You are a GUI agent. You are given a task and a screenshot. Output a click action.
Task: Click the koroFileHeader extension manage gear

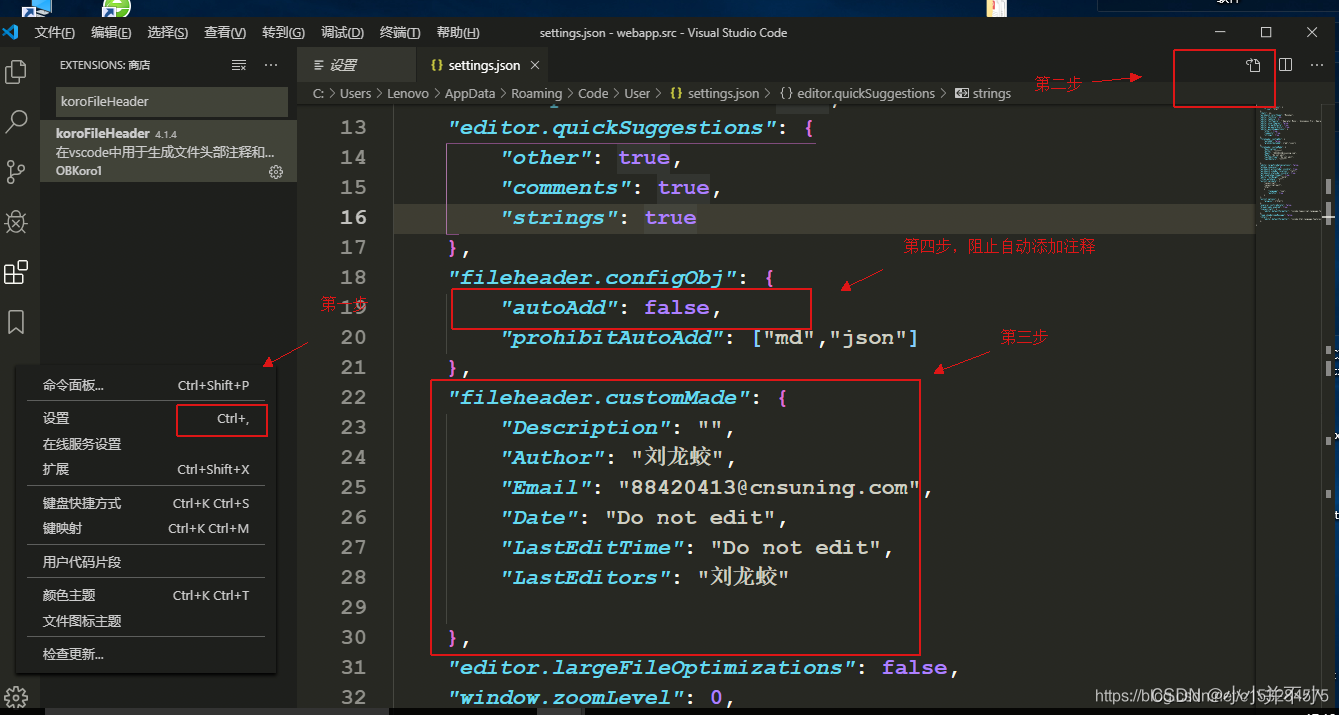point(276,172)
